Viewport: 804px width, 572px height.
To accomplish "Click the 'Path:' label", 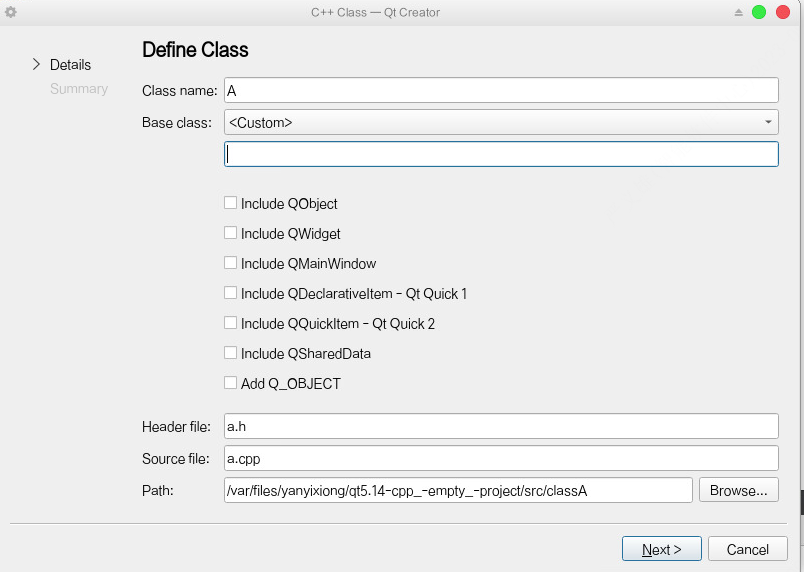I will pyautogui.click(x=158, y=491).
